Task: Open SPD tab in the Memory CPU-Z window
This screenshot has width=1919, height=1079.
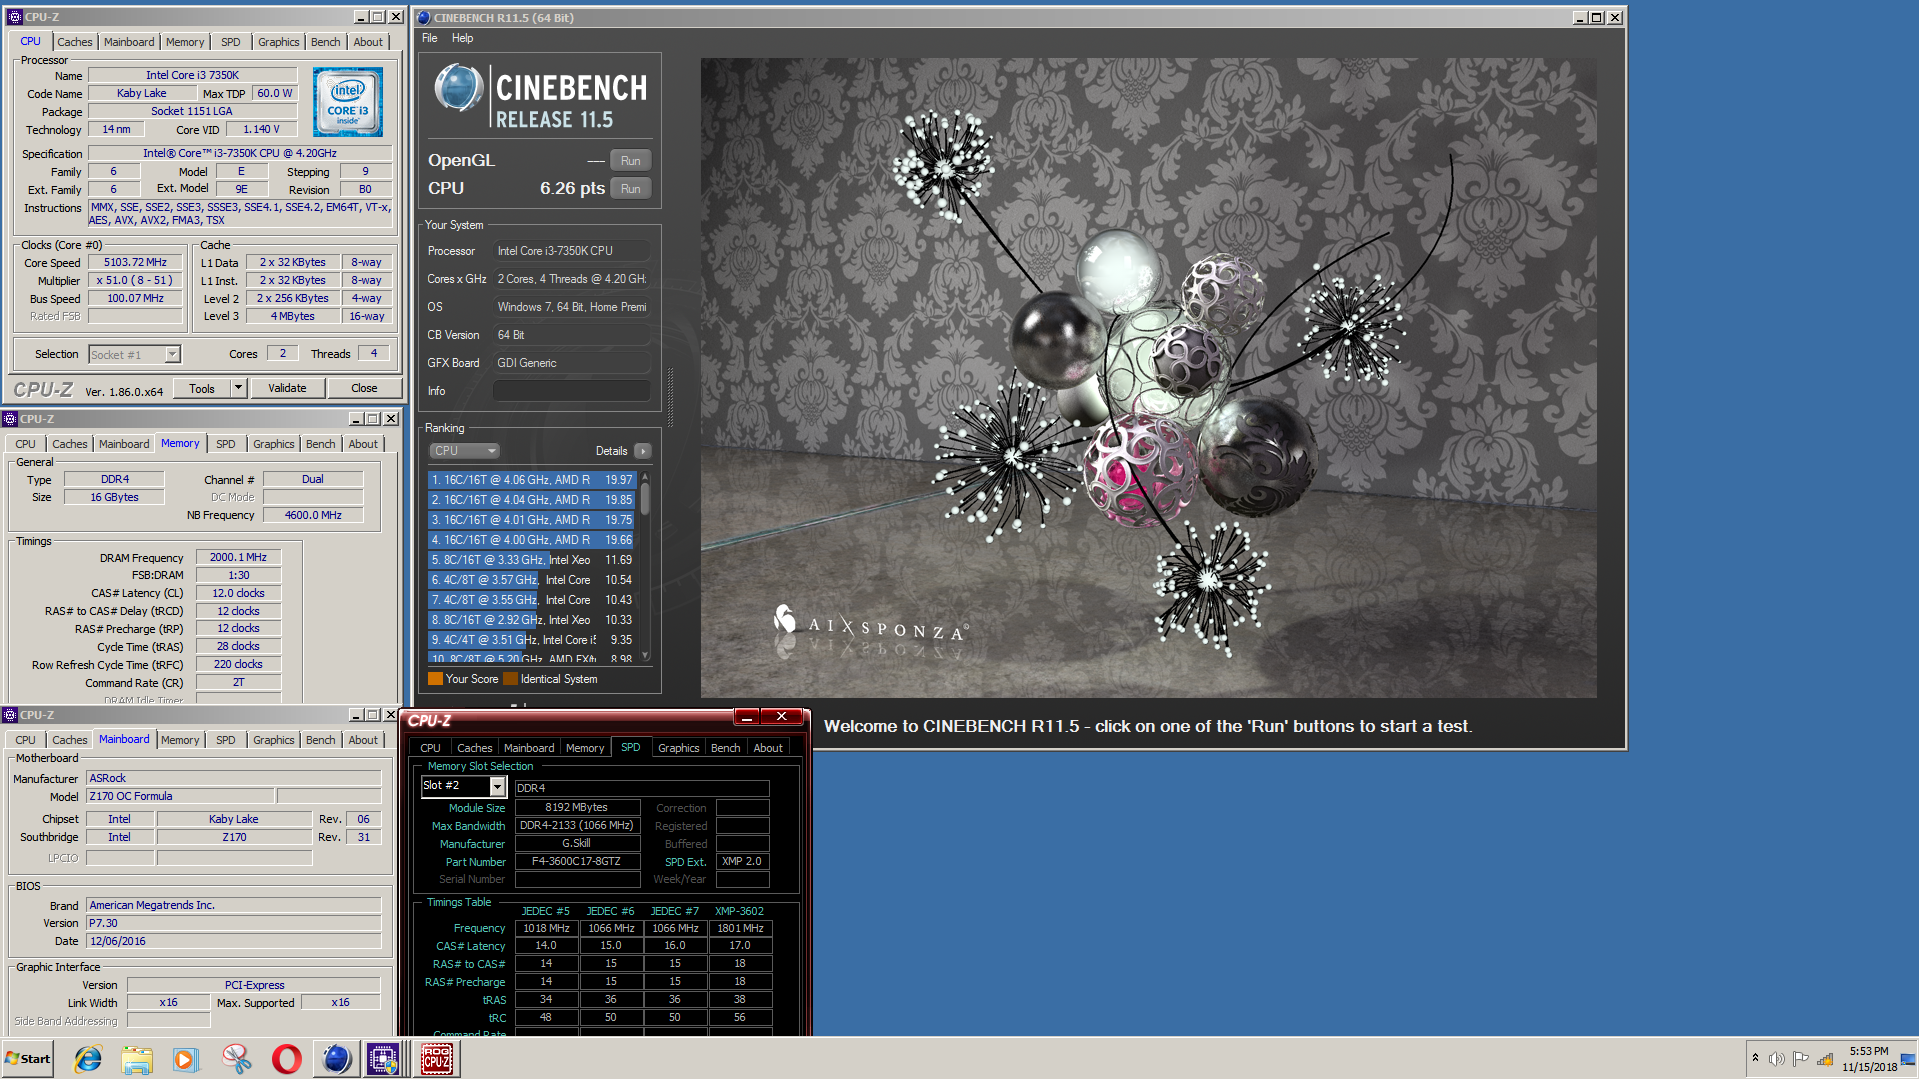Action: pos(226,444)
